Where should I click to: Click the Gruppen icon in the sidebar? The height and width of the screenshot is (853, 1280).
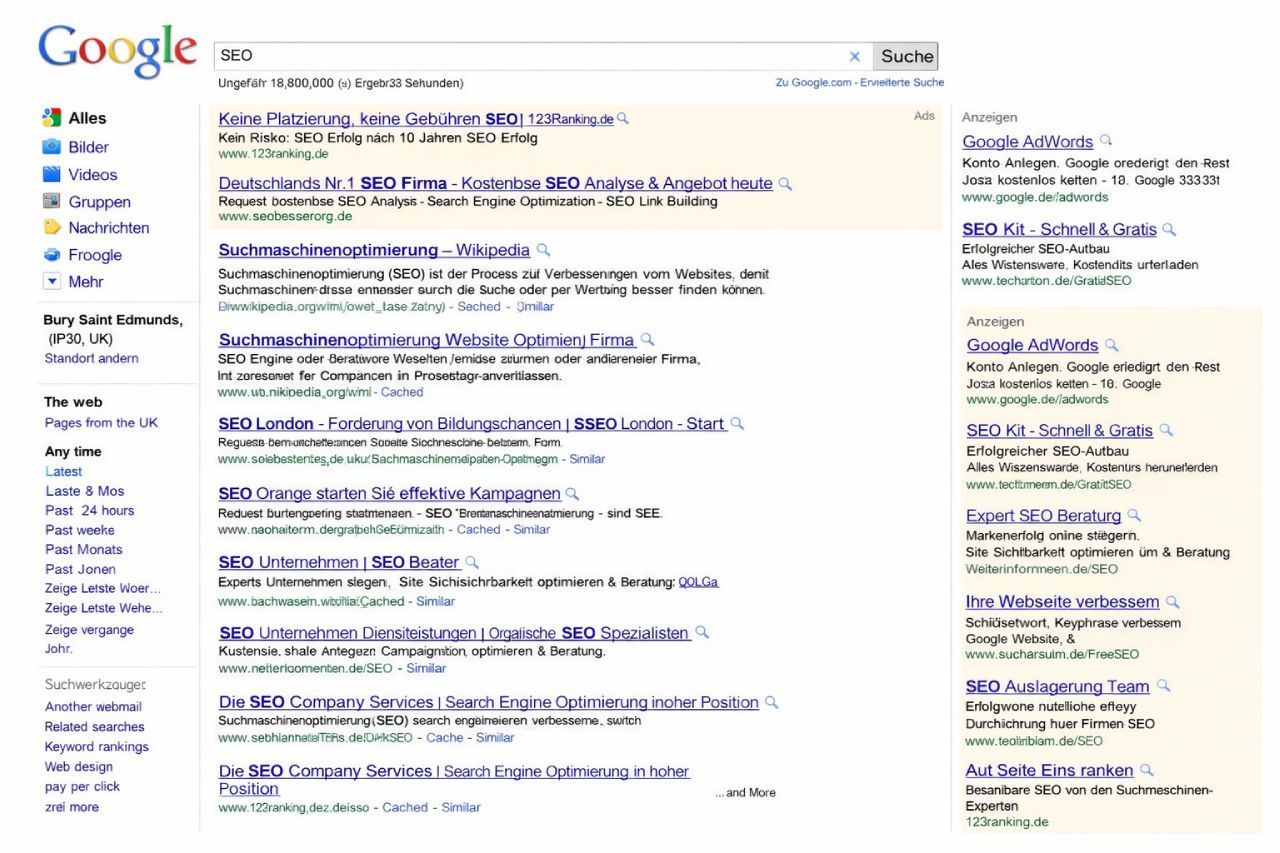[52, 201]
